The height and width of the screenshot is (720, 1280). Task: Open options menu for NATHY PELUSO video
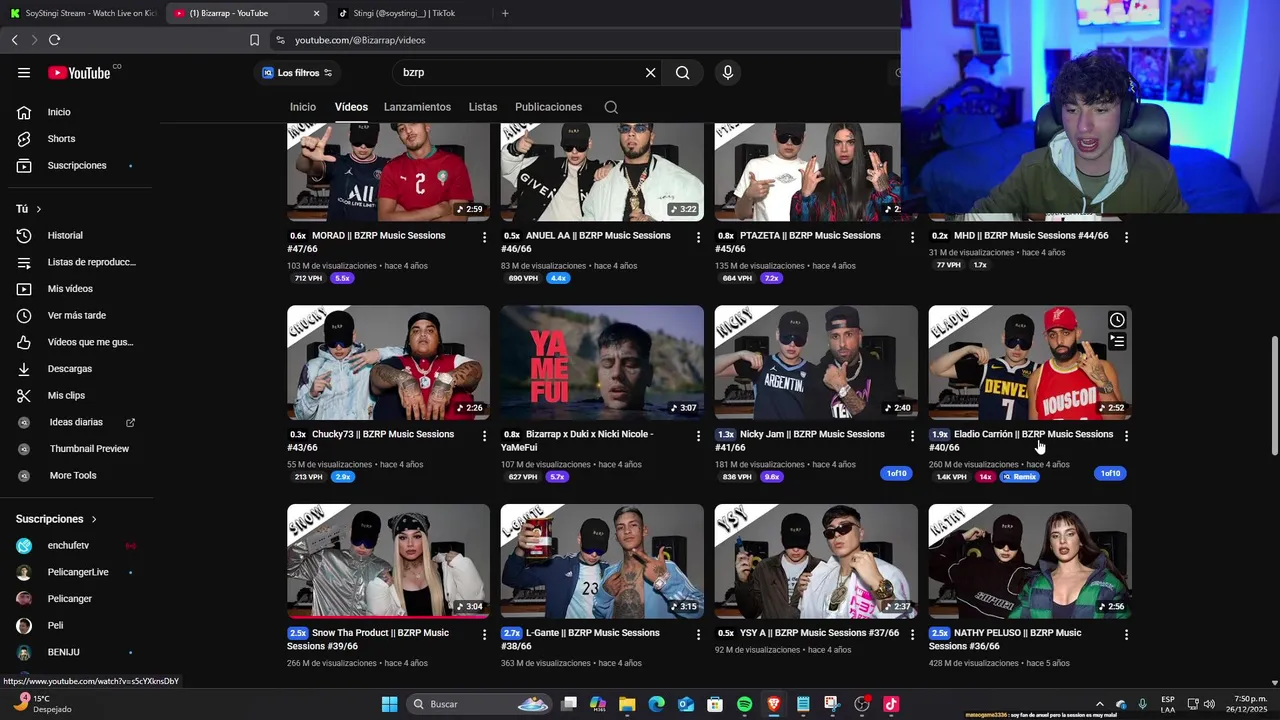[x=1126, y=634]
